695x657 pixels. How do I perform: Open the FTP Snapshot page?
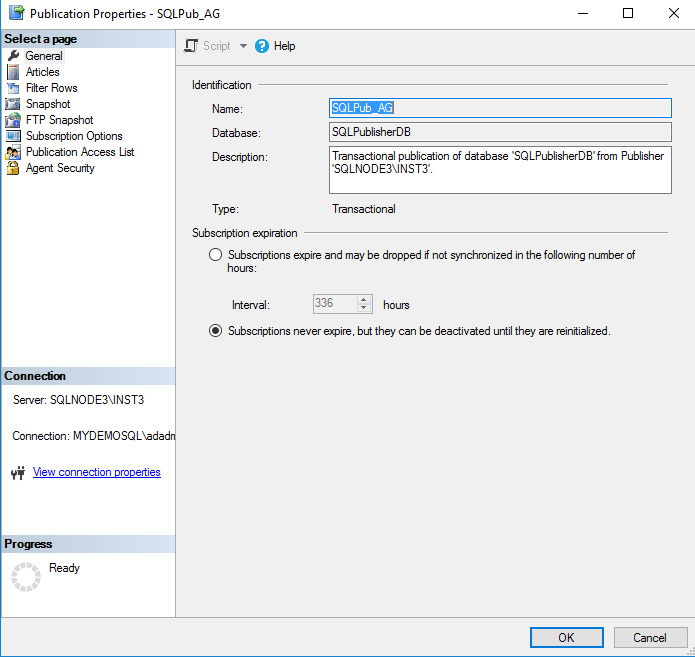pos(59,120)
